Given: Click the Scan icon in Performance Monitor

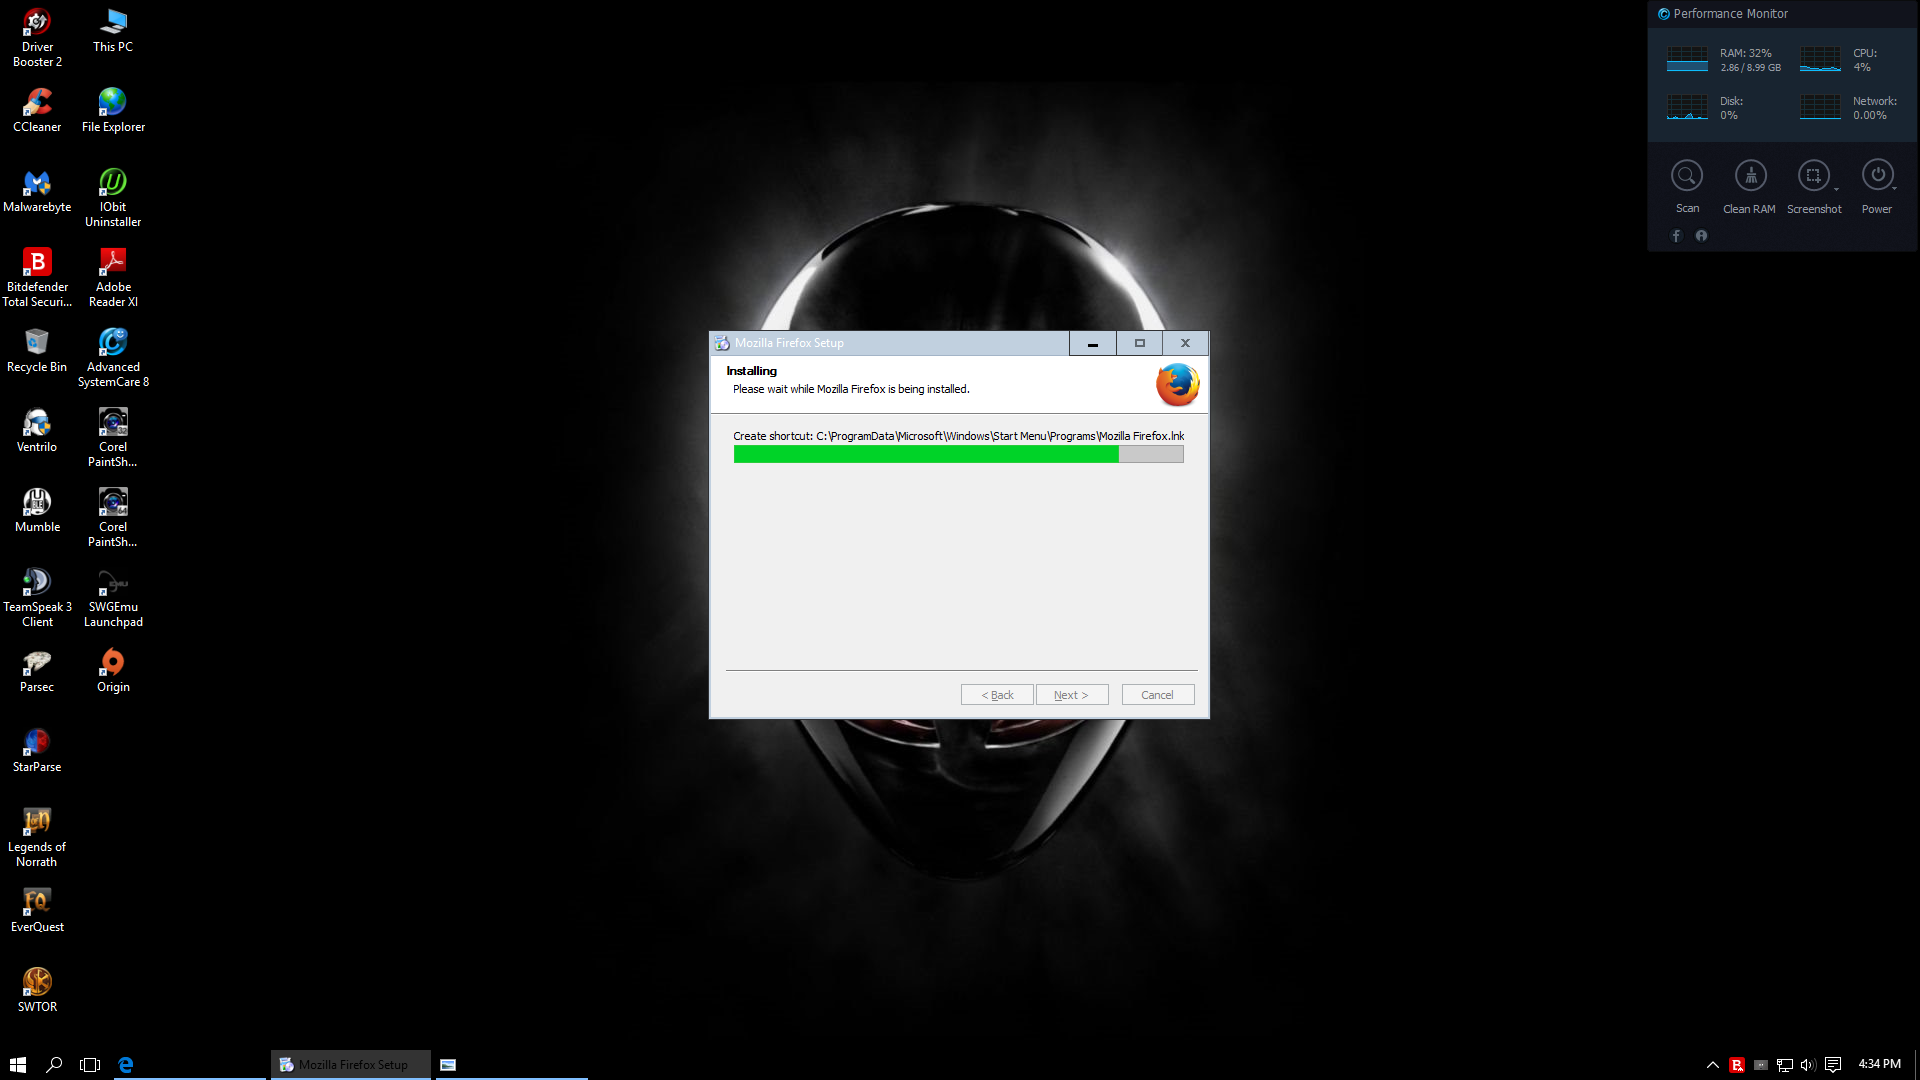Looking at the screenshot, I should coord(1687,176).
